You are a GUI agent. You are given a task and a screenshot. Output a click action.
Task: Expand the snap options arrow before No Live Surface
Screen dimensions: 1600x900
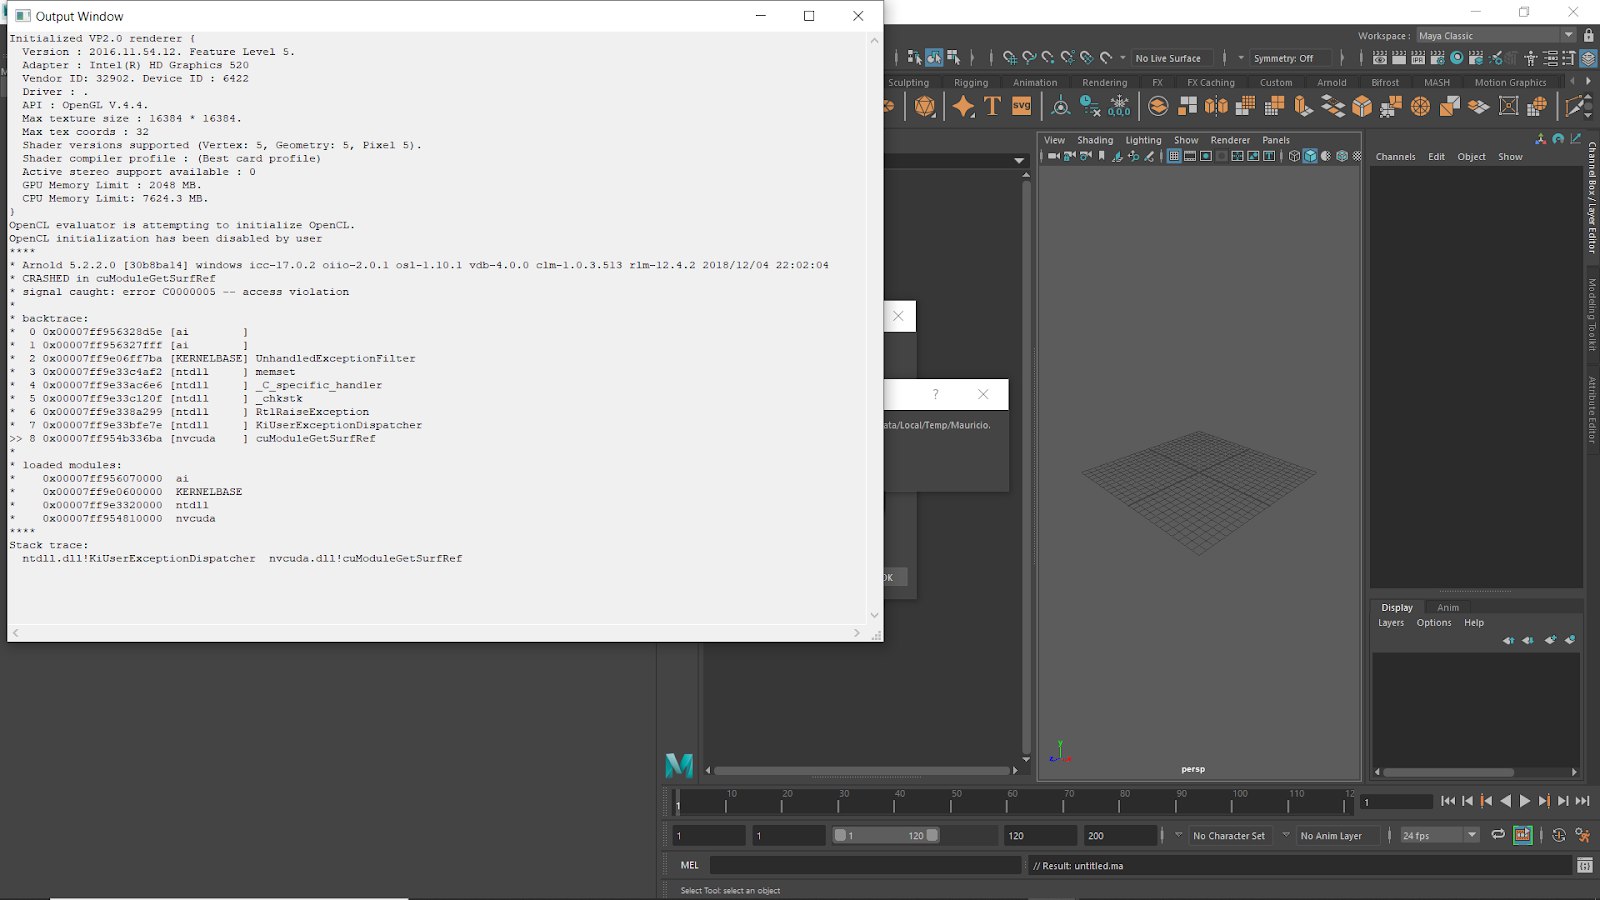1122,58
